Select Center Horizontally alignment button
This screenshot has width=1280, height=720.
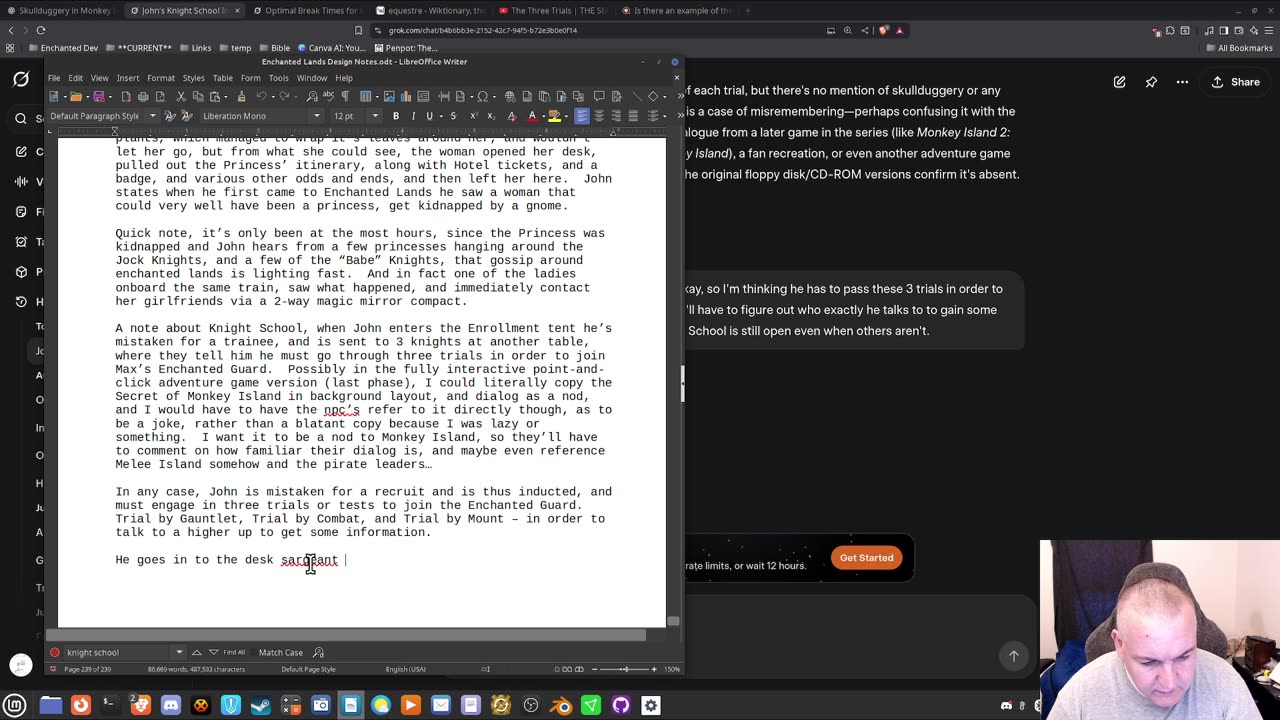[x=599, y=116]
